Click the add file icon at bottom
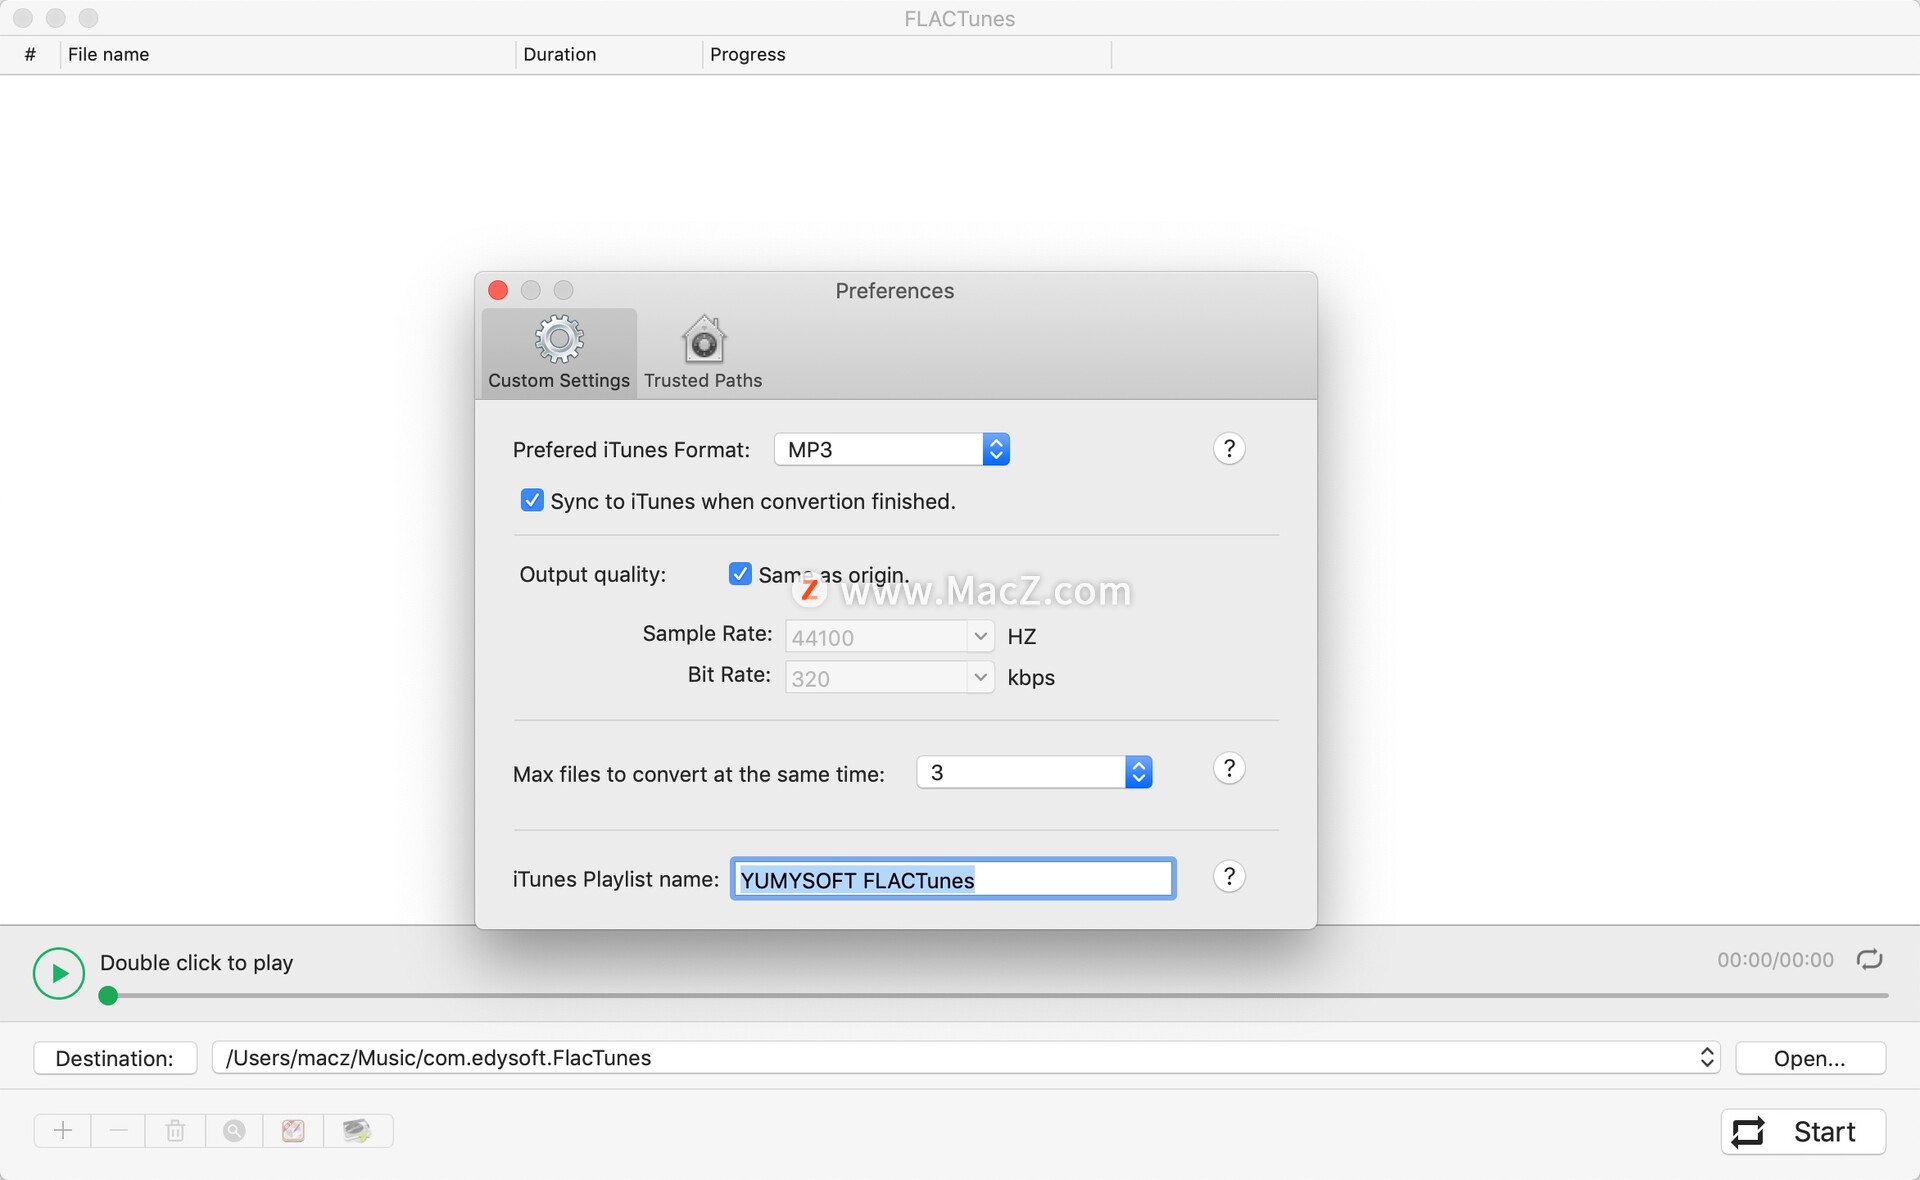 [62, 1129]
